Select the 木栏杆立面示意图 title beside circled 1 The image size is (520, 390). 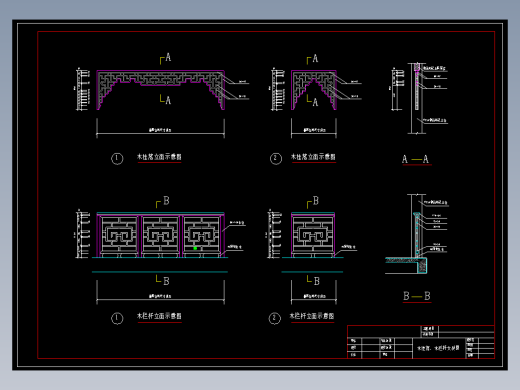pos(159,316)
